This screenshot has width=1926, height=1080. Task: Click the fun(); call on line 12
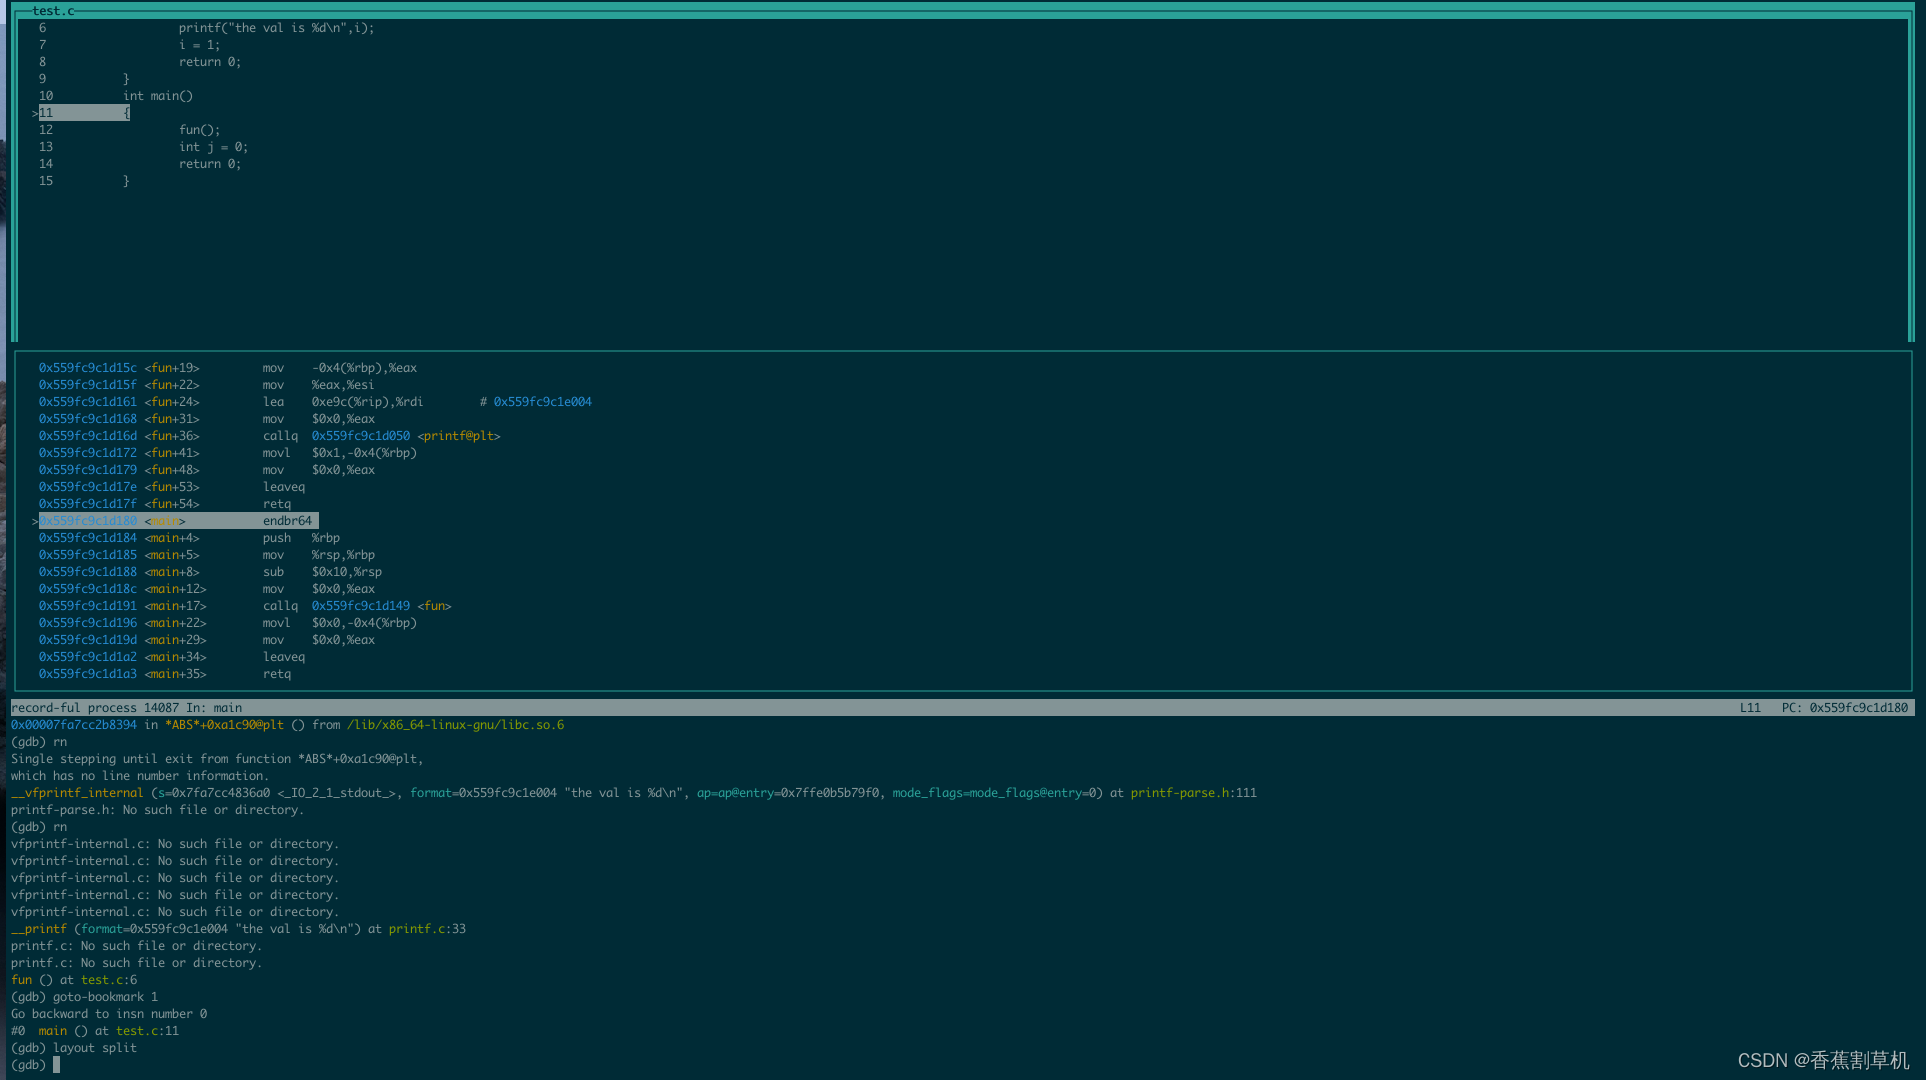pos(199,130)
